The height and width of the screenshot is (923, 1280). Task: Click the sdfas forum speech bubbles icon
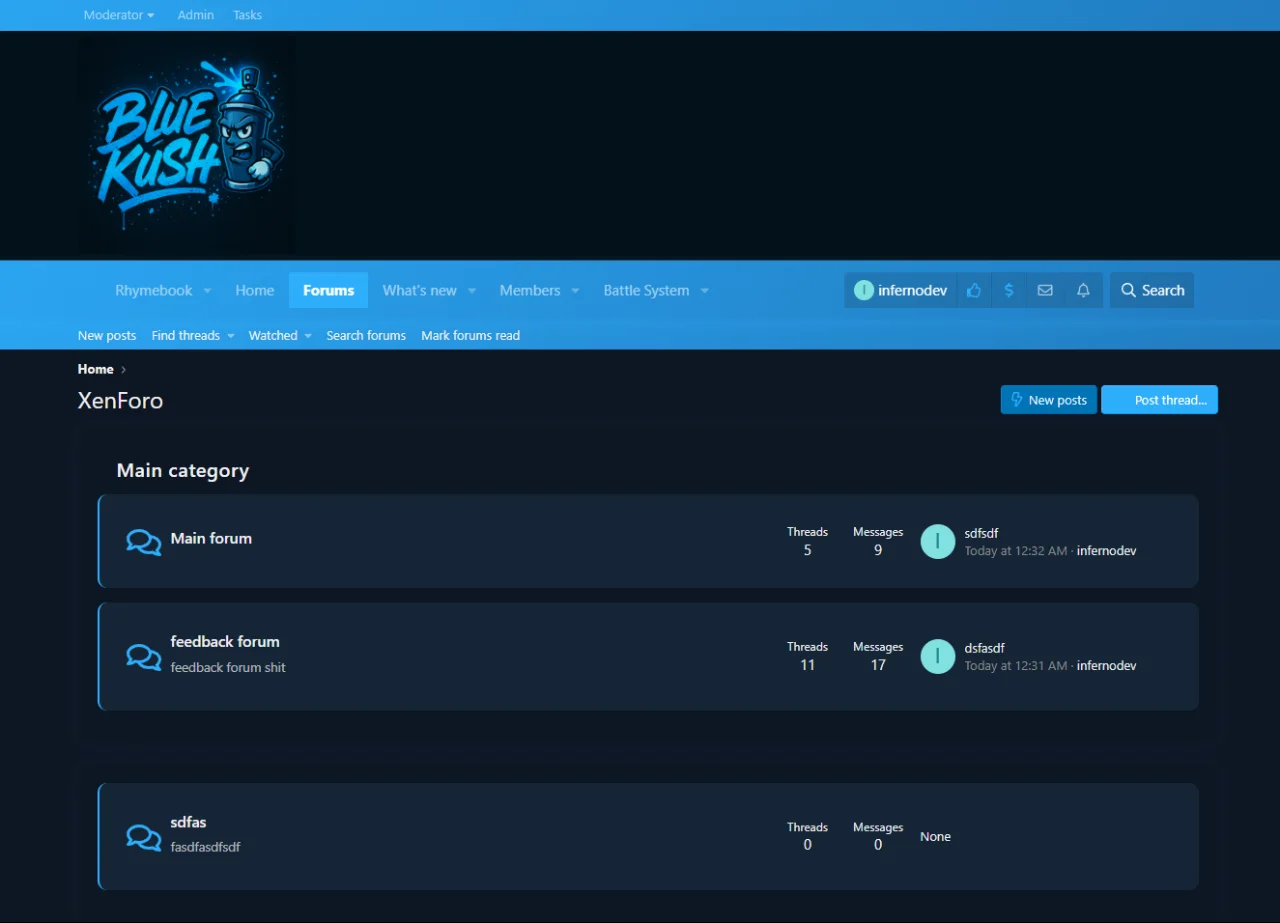(144, 837)
